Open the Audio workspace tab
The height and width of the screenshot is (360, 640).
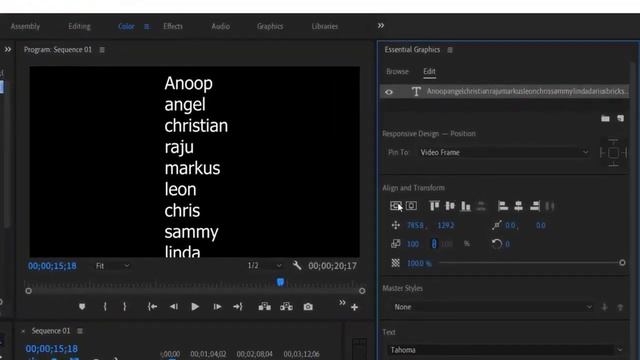click(220, 27)
